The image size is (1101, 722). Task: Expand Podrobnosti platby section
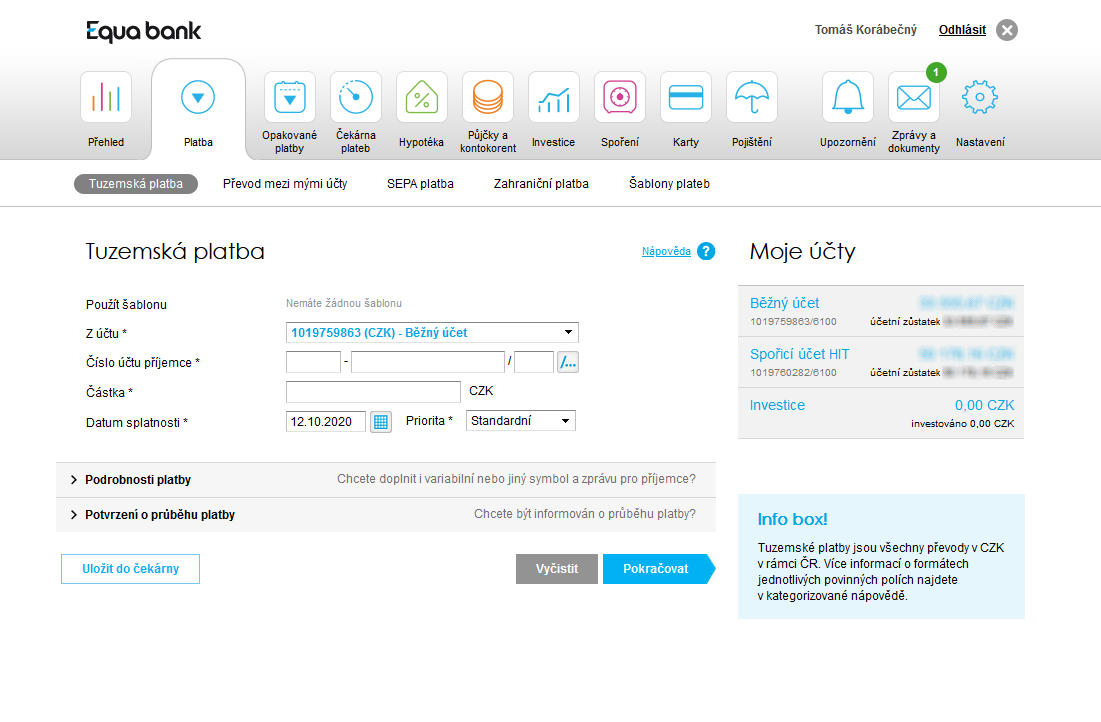(x=138, y=480)
